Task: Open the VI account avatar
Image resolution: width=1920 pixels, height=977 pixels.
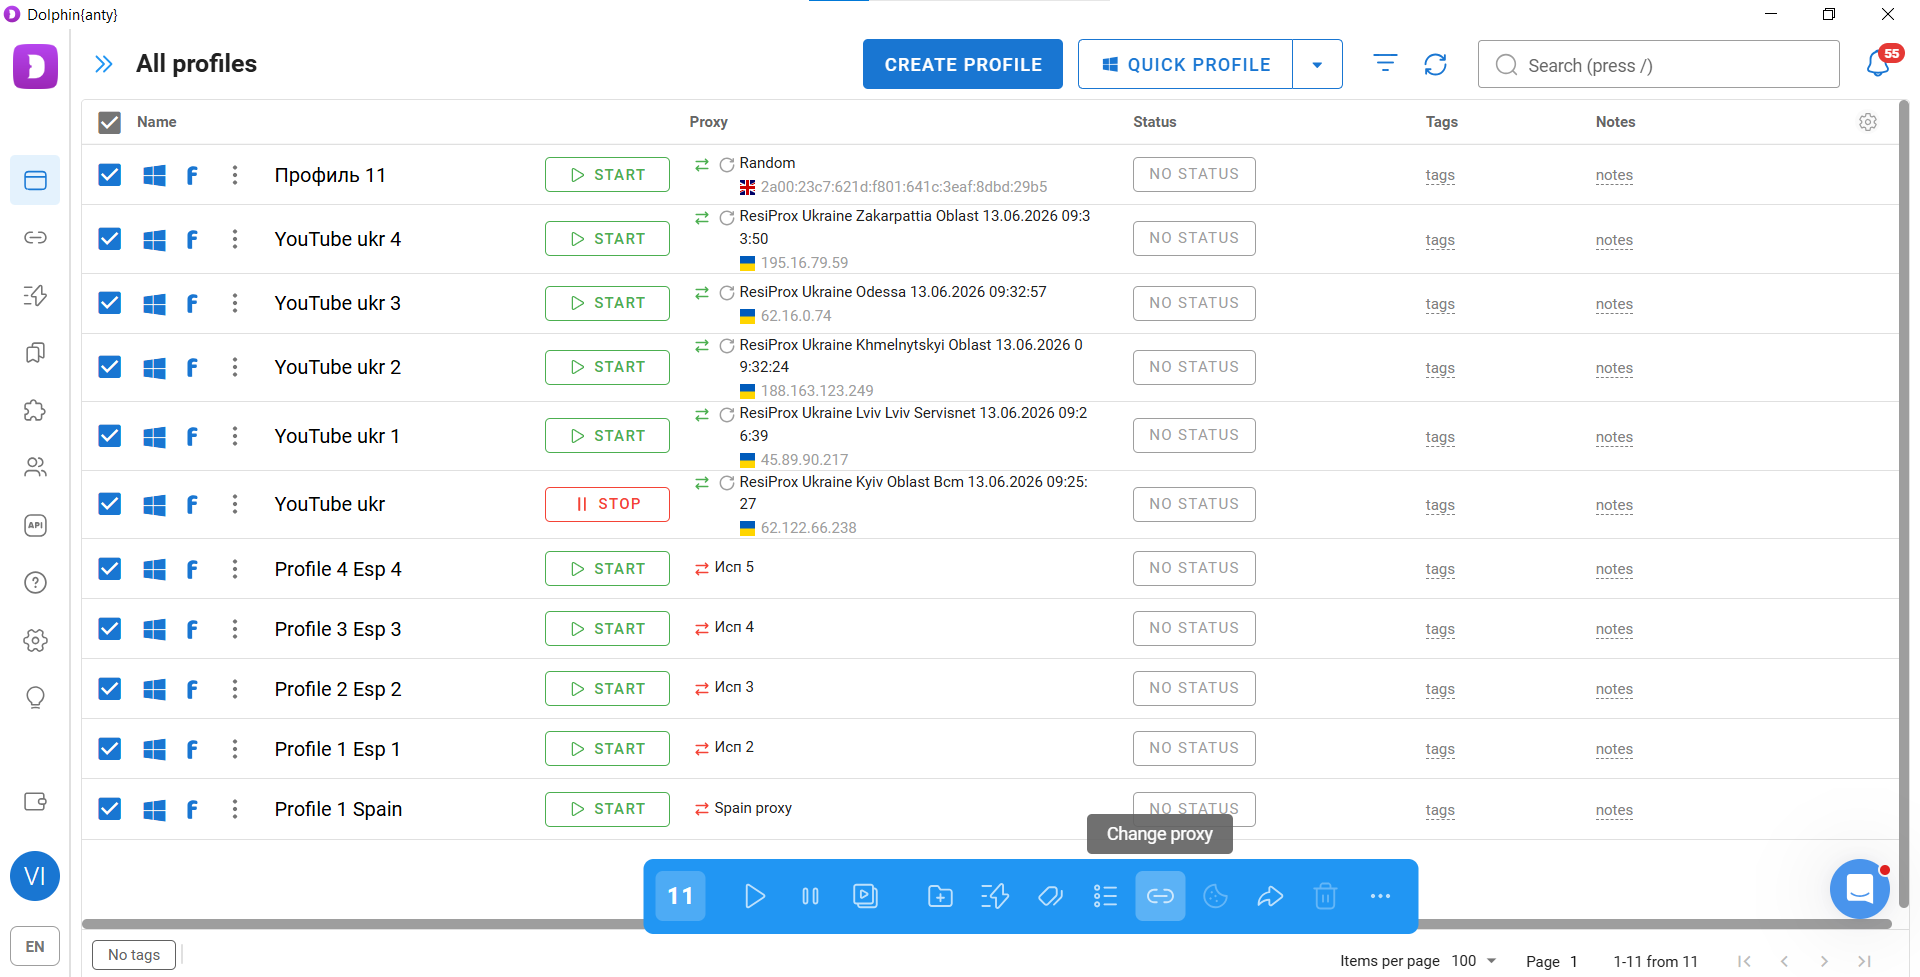Action: pyautogui.click(x=35, y=876)
